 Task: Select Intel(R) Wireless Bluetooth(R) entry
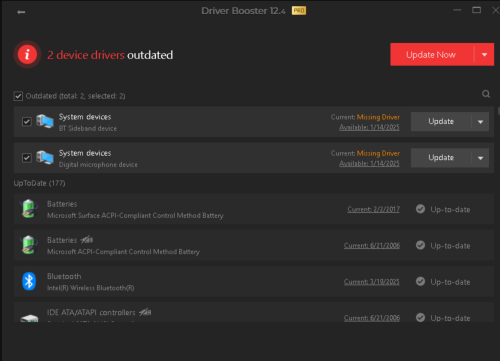[x=90, y=288]
